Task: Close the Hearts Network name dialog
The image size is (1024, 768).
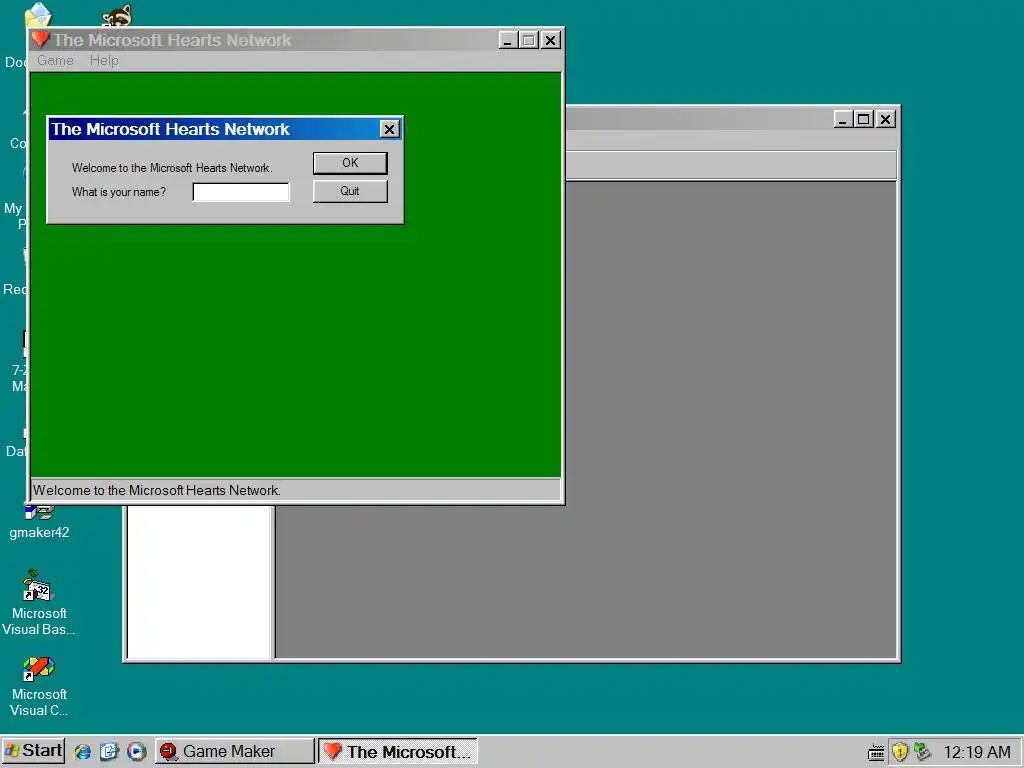Action: 389,129
